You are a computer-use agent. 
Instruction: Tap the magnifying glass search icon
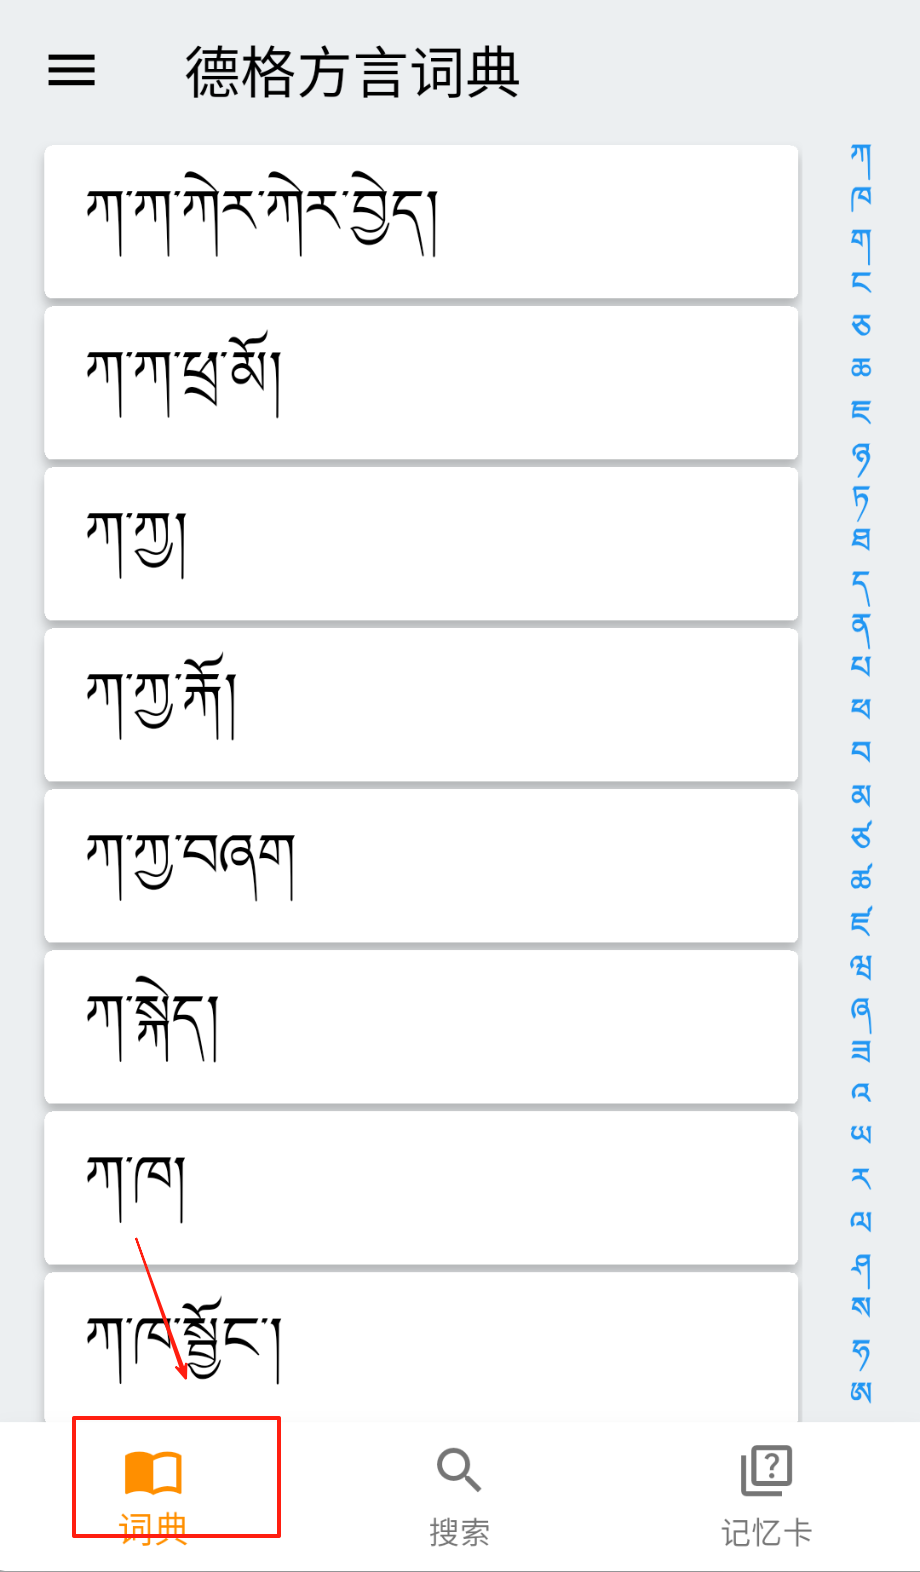point(459,1470)
